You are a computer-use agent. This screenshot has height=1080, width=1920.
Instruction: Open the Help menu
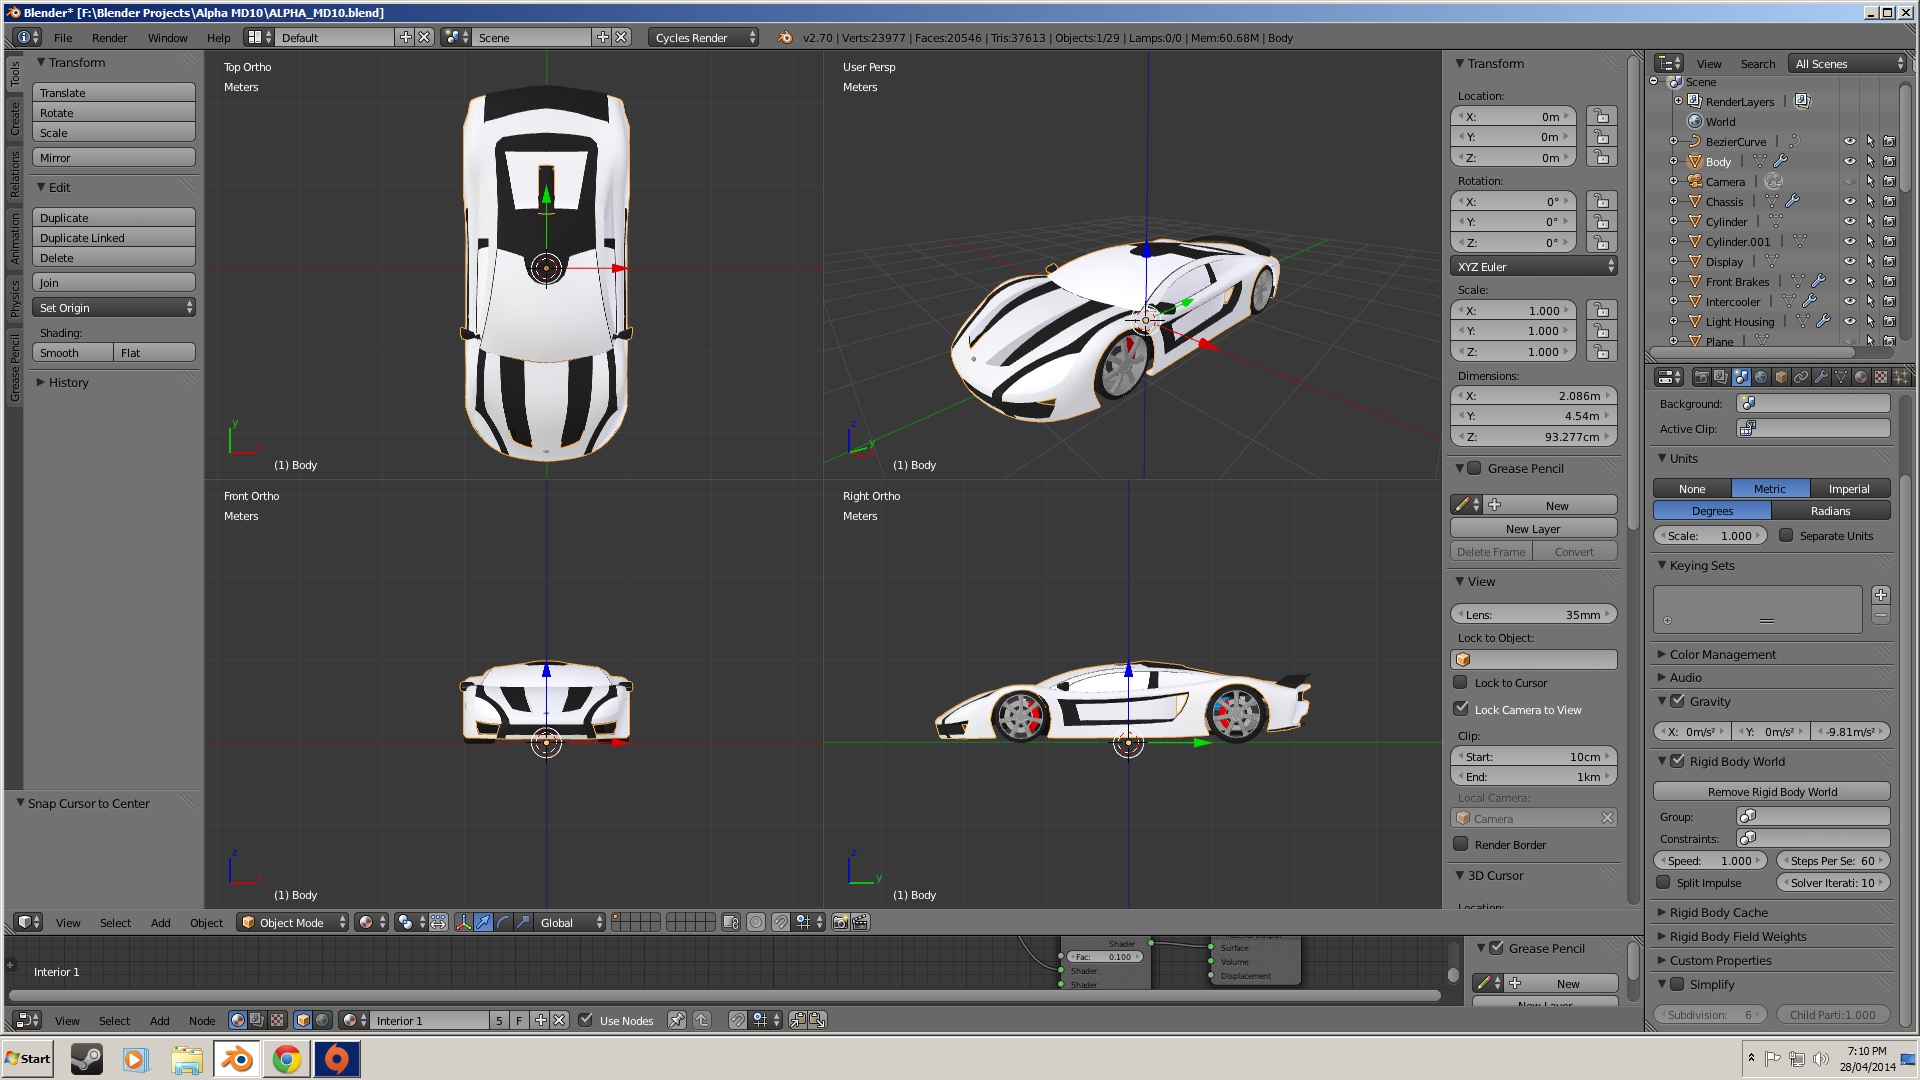(218, 37)
